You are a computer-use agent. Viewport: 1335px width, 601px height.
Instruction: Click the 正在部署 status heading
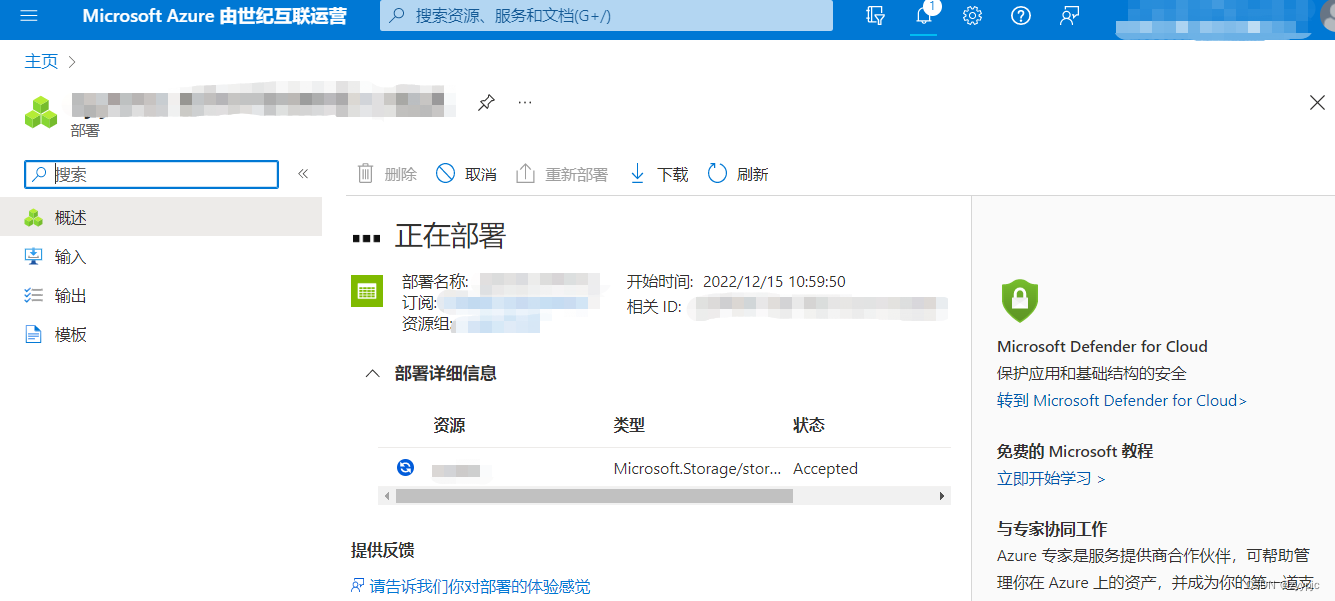point(450,236)
